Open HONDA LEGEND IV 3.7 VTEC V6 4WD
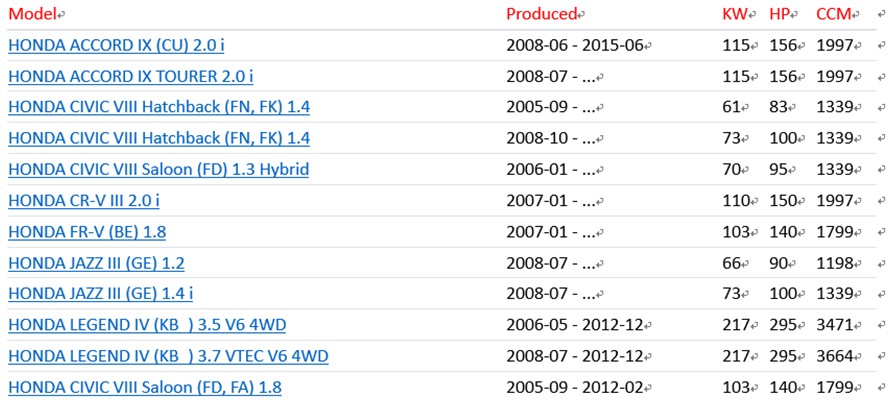889x403 pixels. coord(168,357)
